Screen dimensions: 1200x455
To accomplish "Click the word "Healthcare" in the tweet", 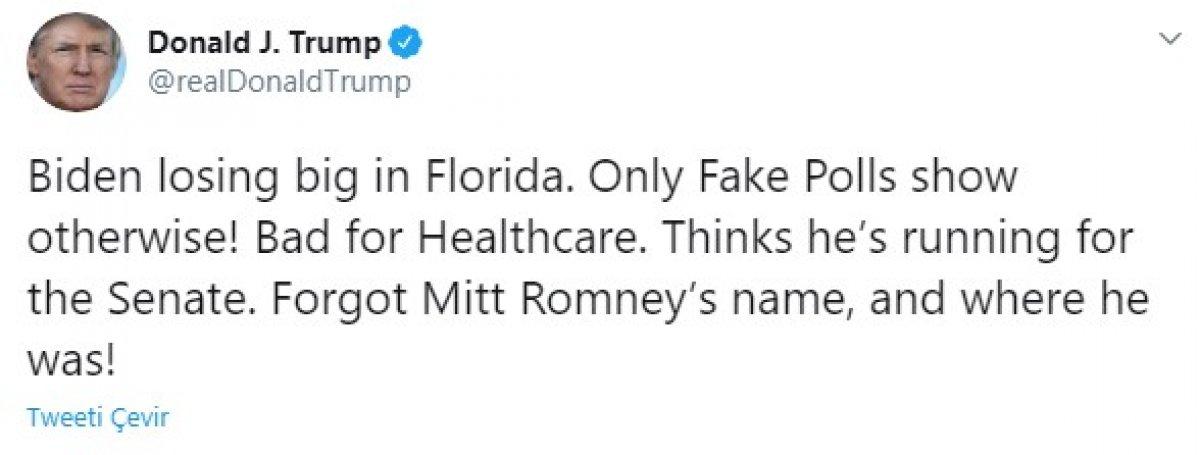I will (x=533, y=240).
